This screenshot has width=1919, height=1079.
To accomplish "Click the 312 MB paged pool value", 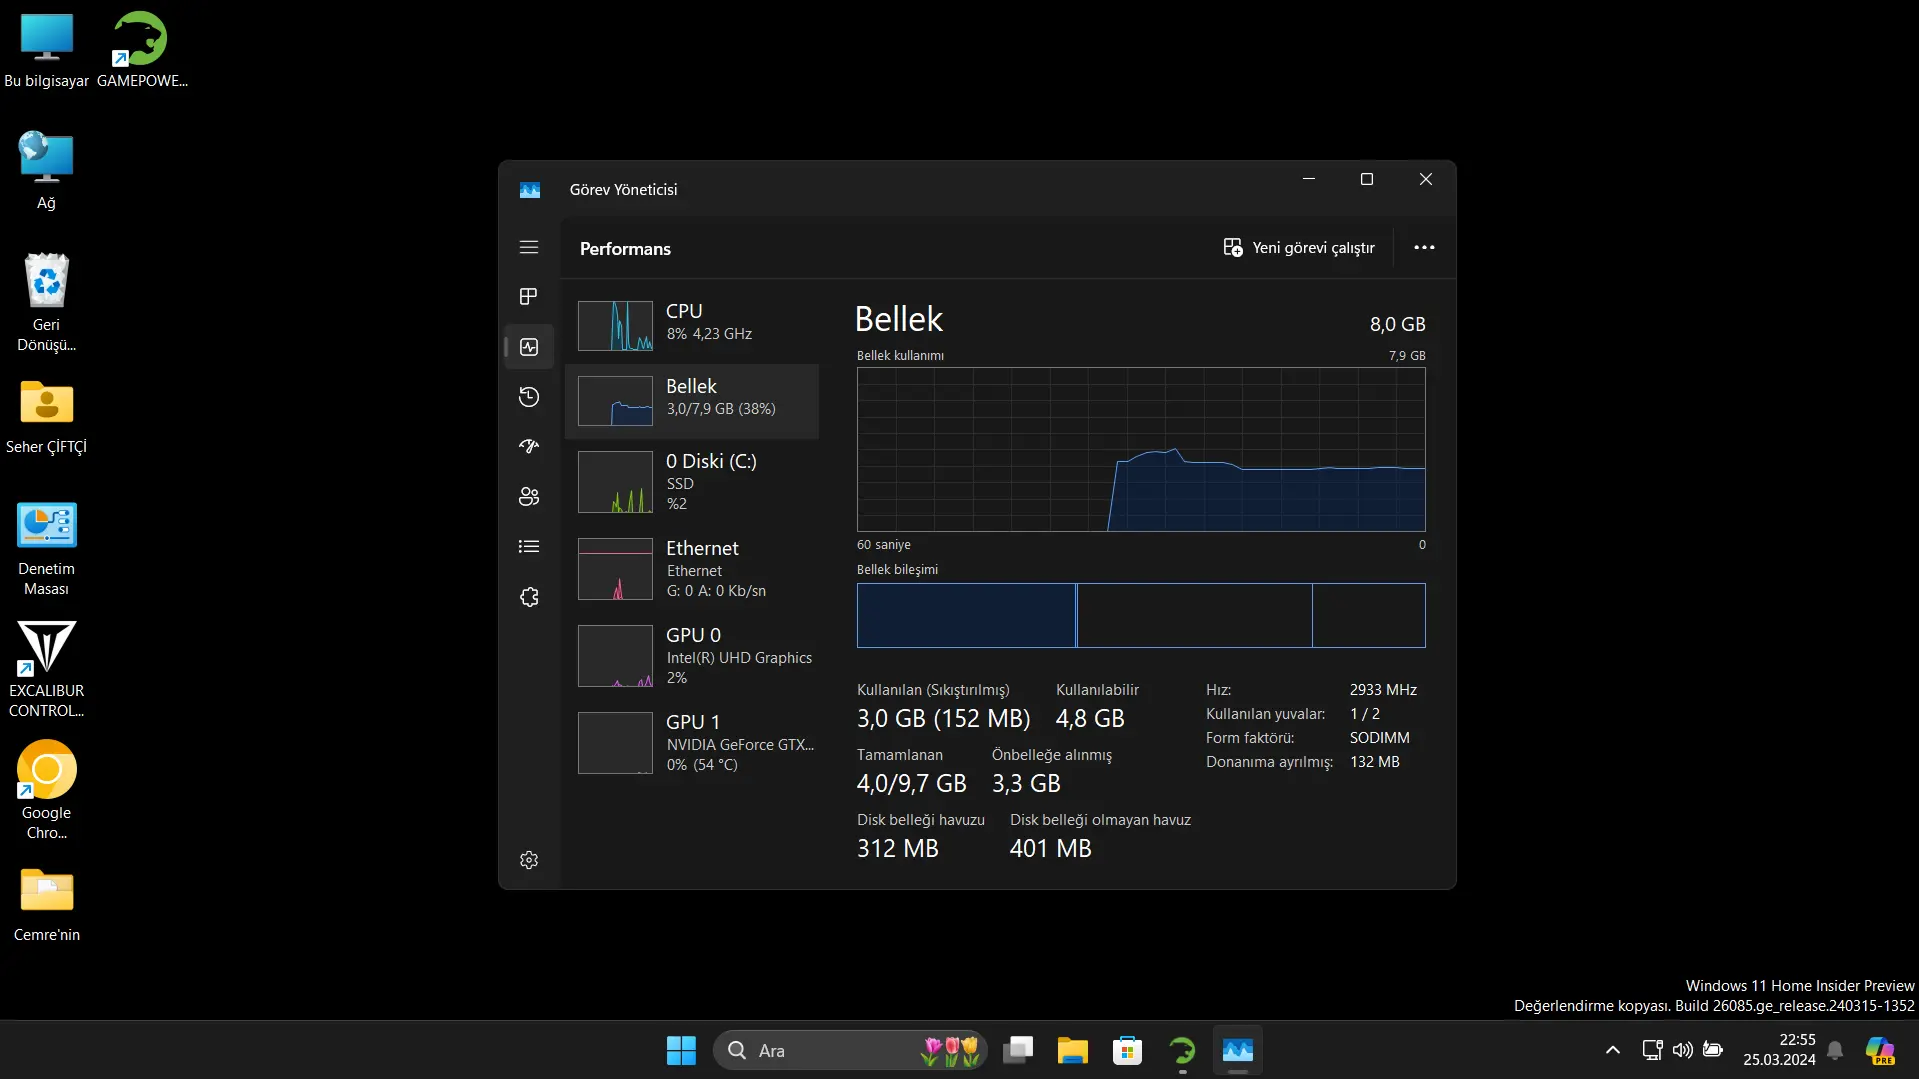I will (898, 848).
